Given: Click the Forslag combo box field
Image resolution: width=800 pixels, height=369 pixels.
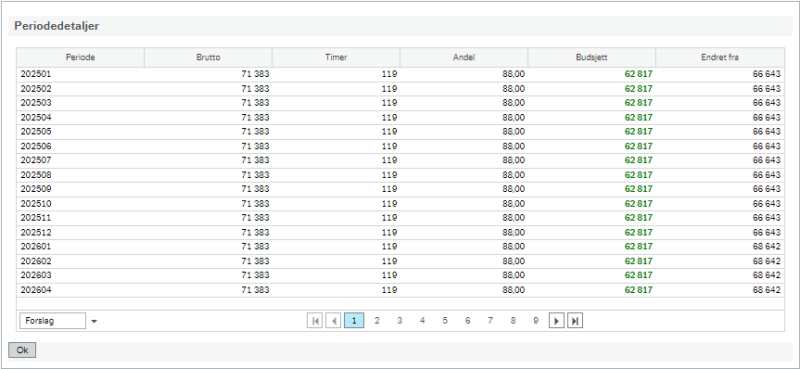Looking at the screenshot, I should (x=53, y=321).
